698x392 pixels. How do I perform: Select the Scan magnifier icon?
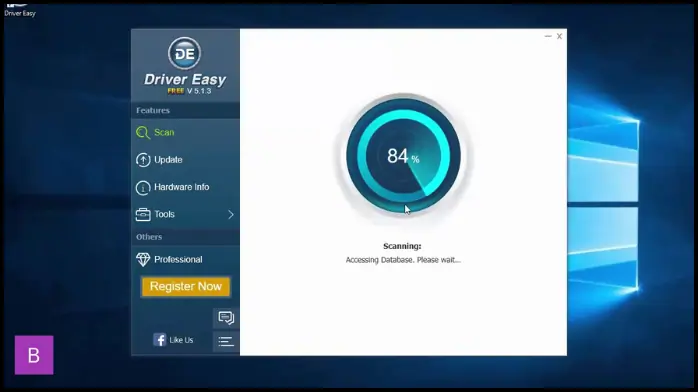[x=143, y=133]
